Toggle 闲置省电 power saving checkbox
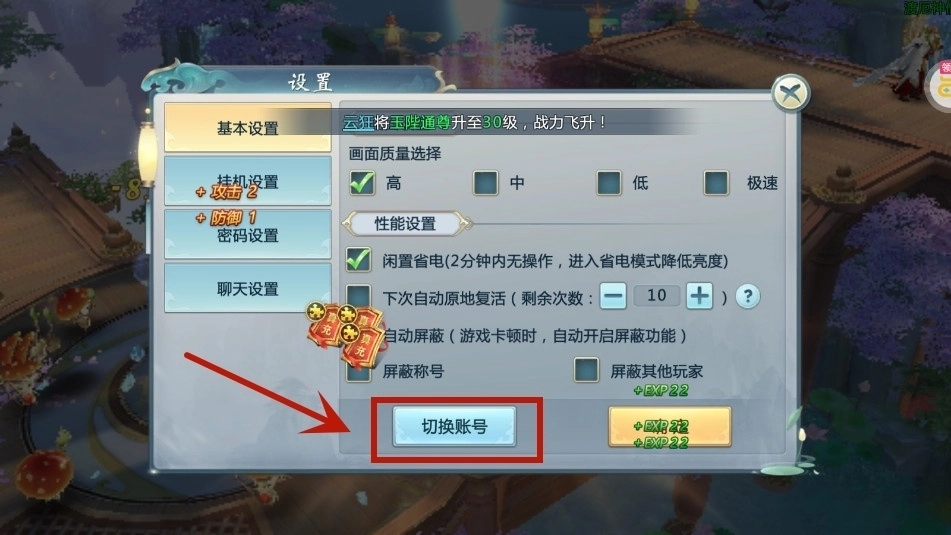The height and width of the screenshot is (535, 951). coord(358,260)
